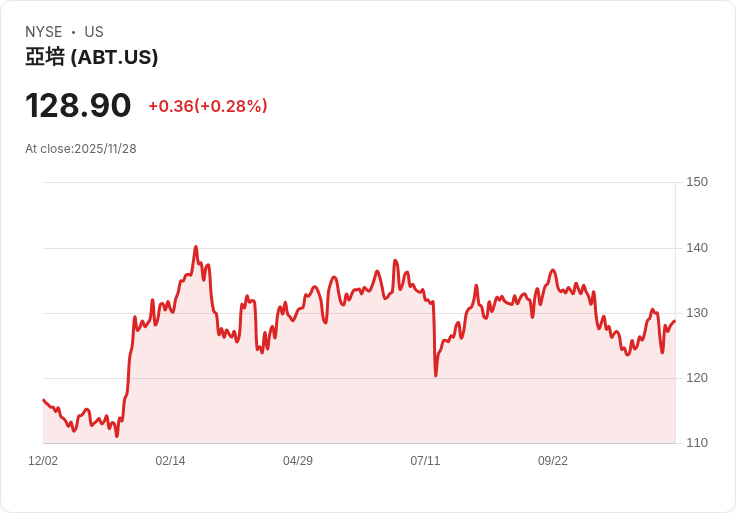Click the 150 y-axis label
736x513 pixels.
[697, 182]
